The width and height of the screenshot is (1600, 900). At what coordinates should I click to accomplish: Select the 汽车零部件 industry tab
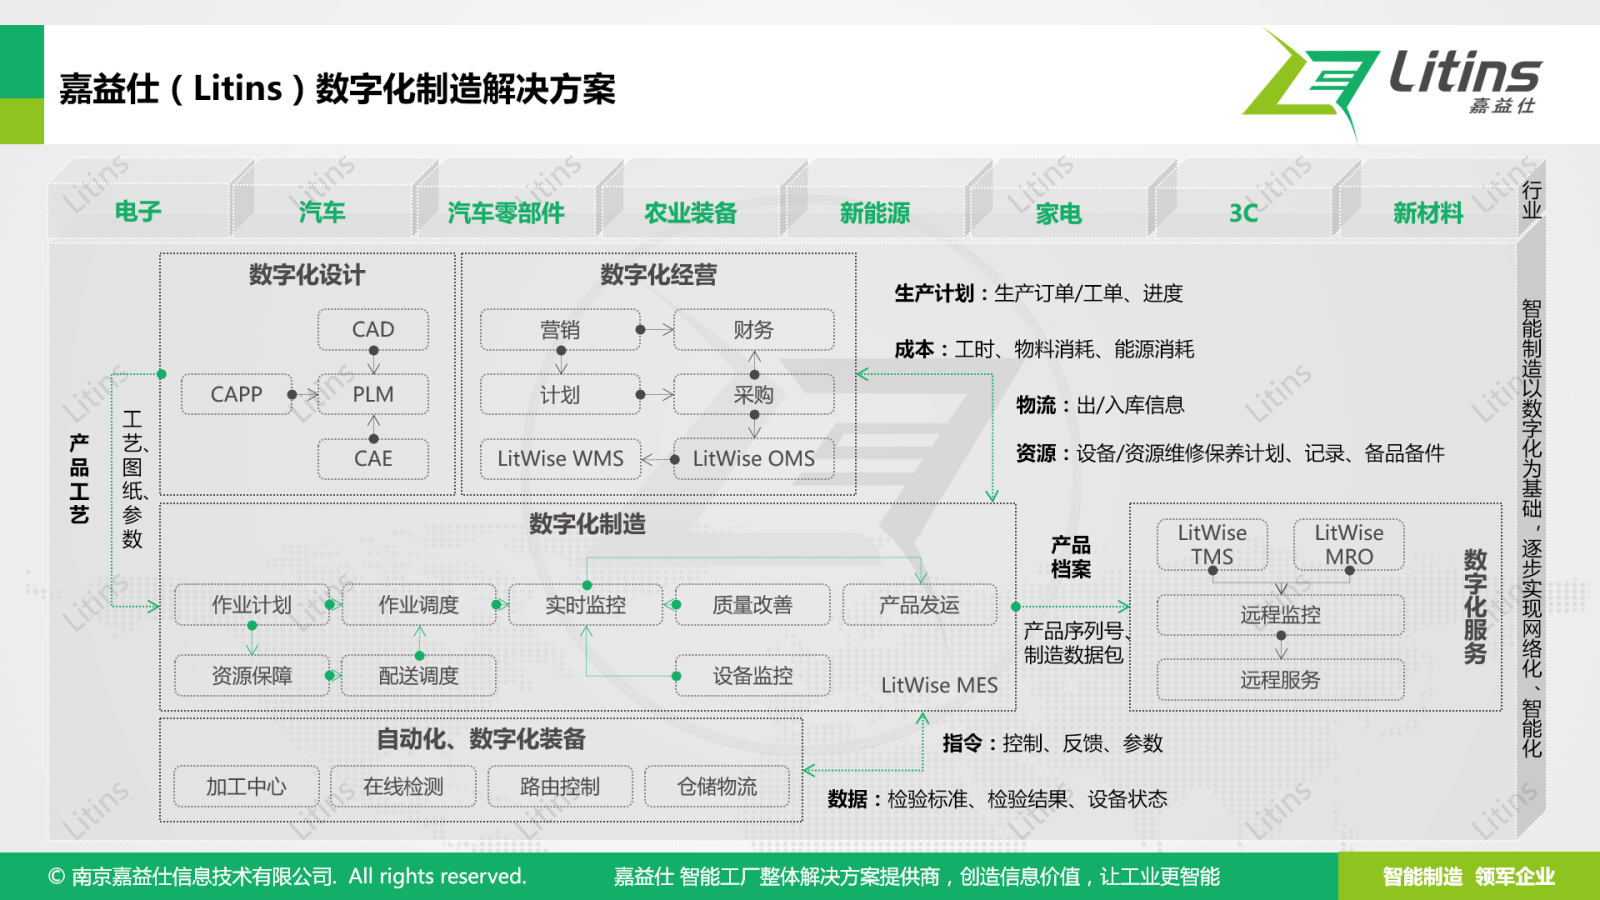(506, 212)
